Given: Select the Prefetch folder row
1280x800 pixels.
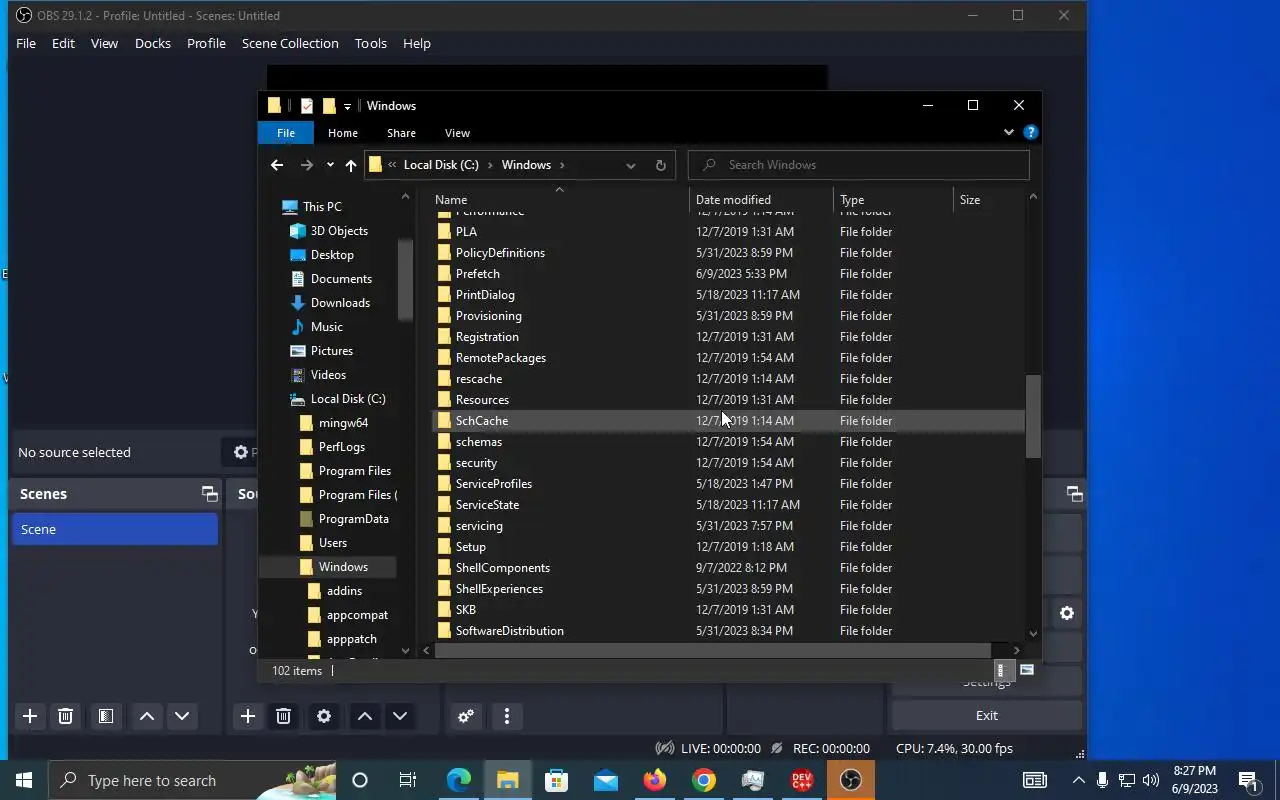Looking at the screenshot, I should coord(728,274).
